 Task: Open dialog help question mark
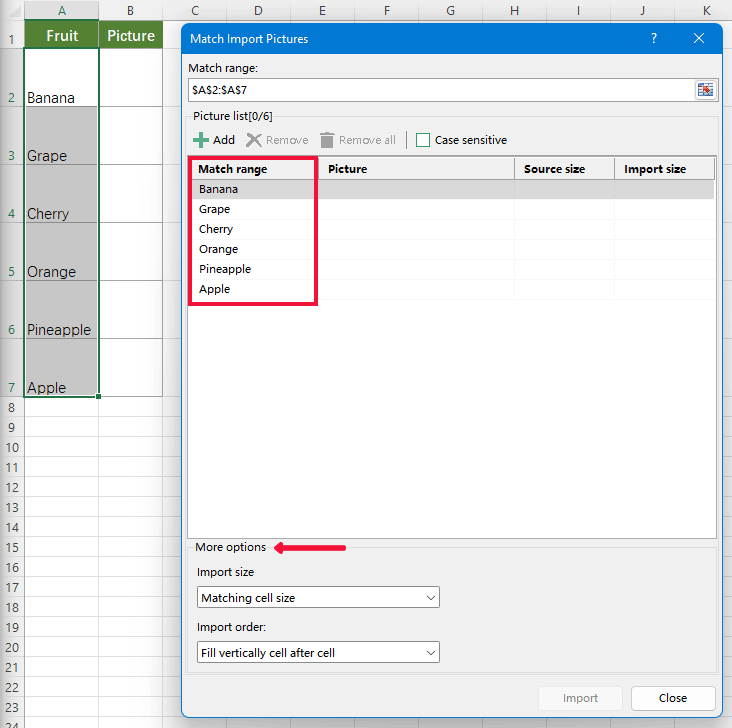654,38
